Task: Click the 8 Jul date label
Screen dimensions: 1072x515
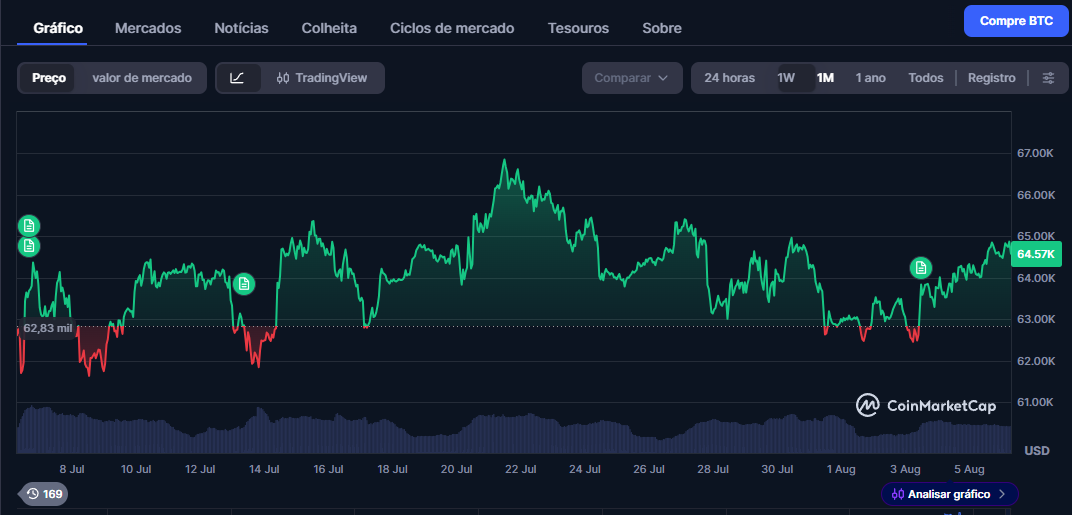Action: 72,469
